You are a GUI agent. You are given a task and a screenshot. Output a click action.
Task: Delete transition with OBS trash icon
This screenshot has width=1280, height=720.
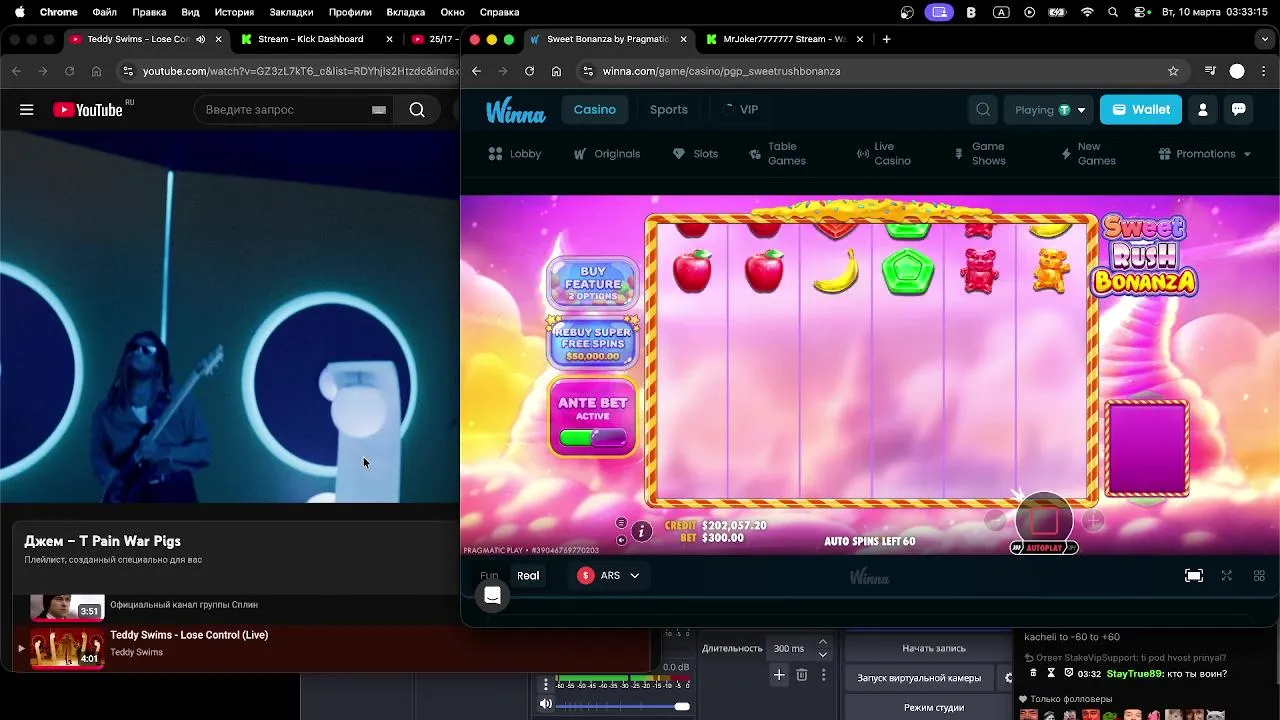[802, 676]
